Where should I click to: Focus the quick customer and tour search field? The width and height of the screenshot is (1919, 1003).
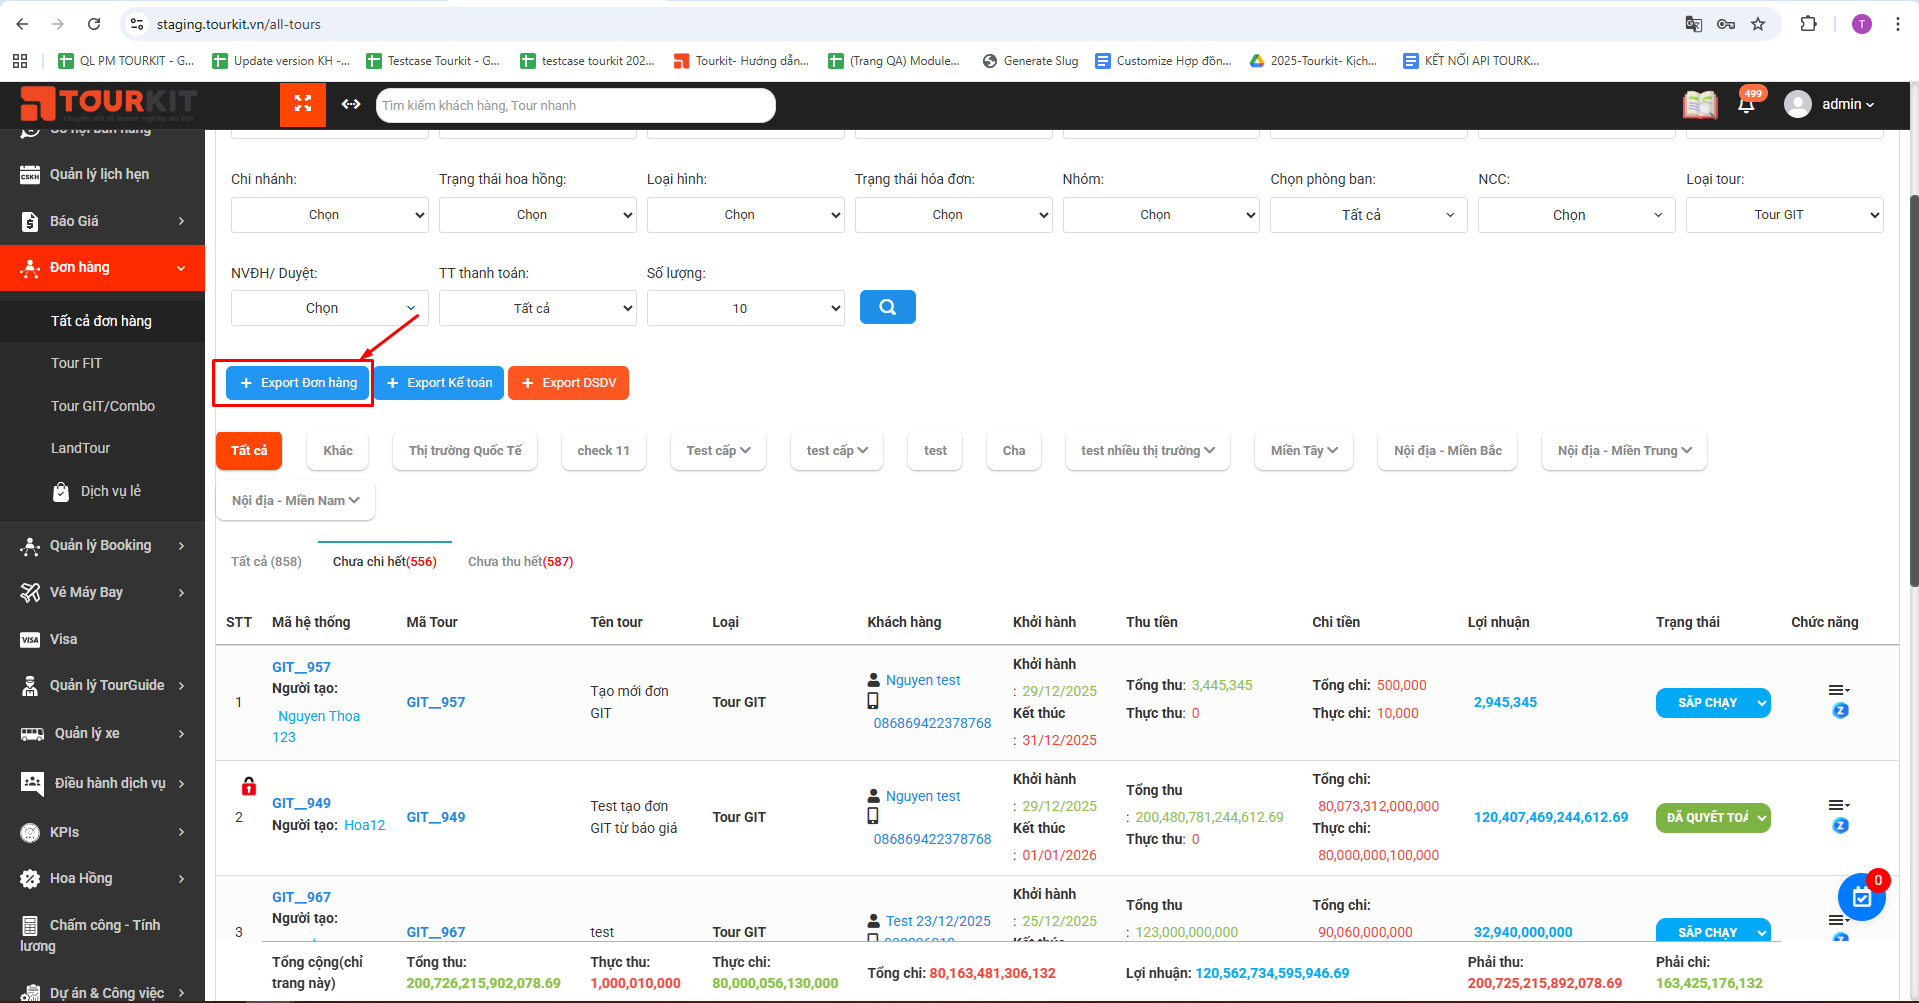click(575, 105)
